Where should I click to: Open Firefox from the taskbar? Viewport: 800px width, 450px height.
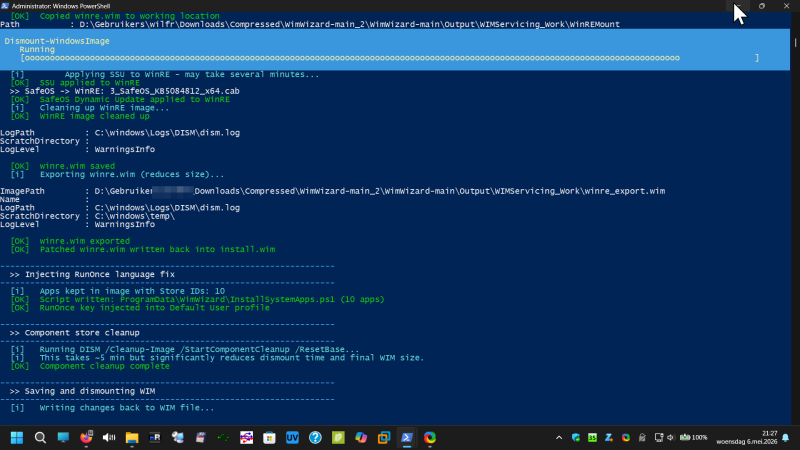click(x=86, y=437)
